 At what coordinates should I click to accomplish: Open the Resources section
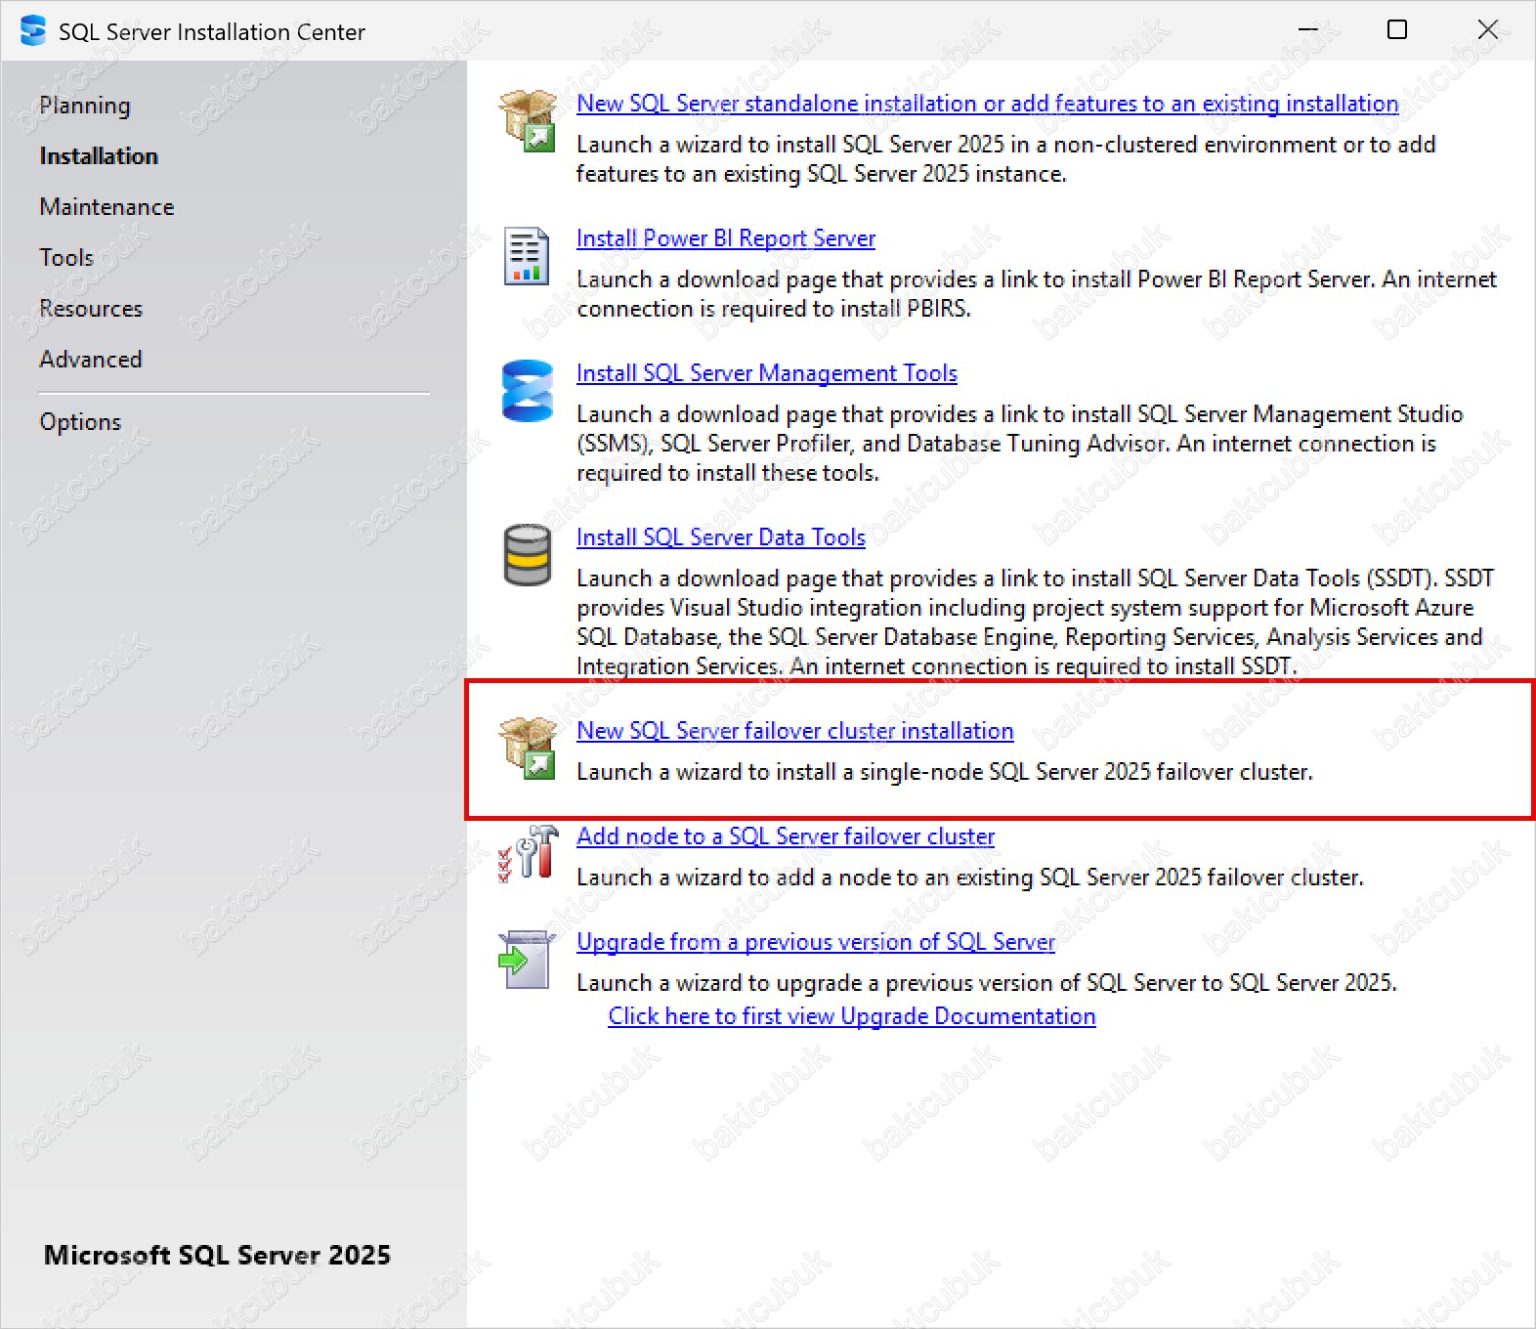[90, 308]
